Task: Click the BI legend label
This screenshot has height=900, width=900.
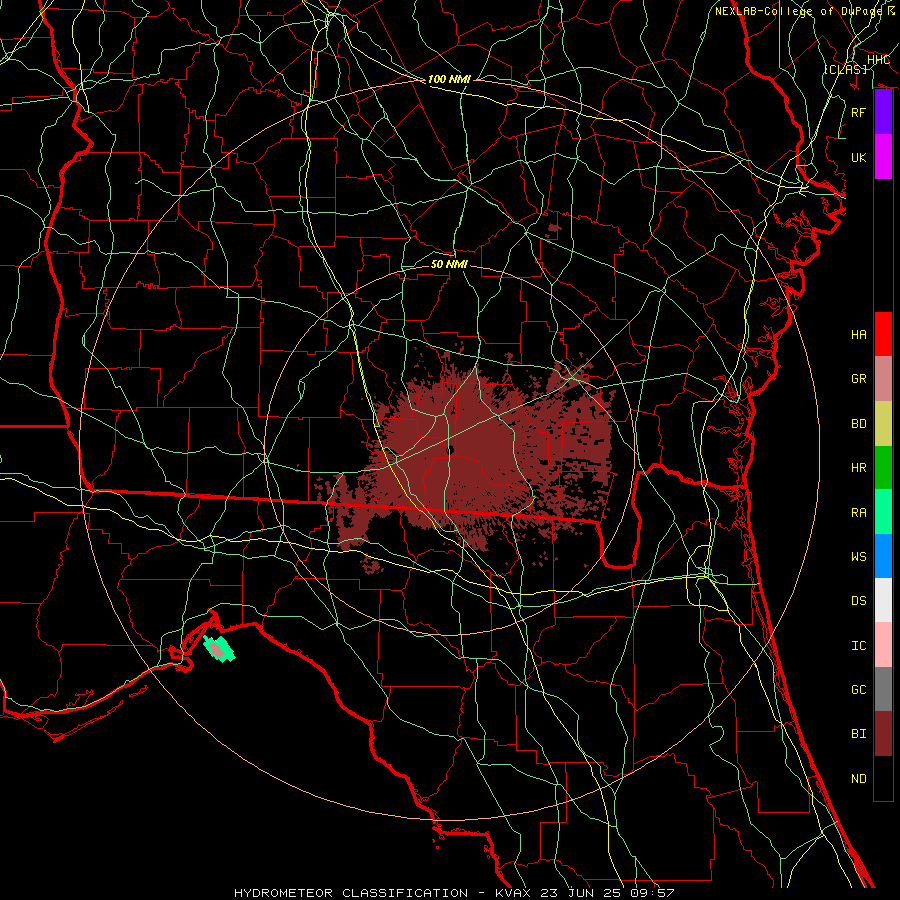Action: [858, 734]
